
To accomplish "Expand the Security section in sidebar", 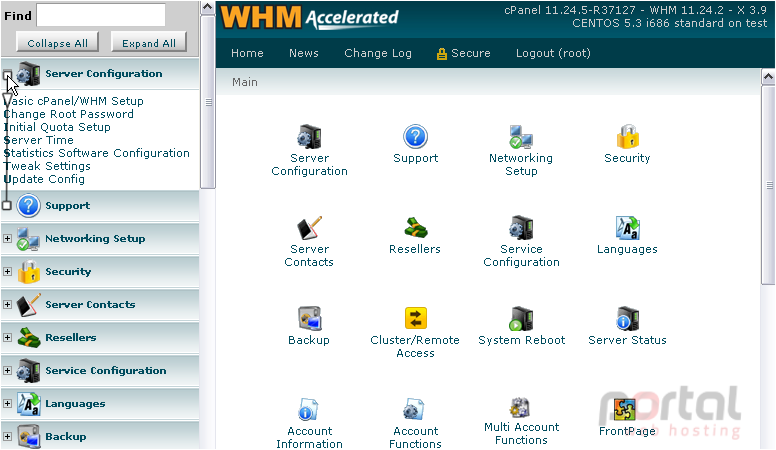I will [x=7, y=271].
